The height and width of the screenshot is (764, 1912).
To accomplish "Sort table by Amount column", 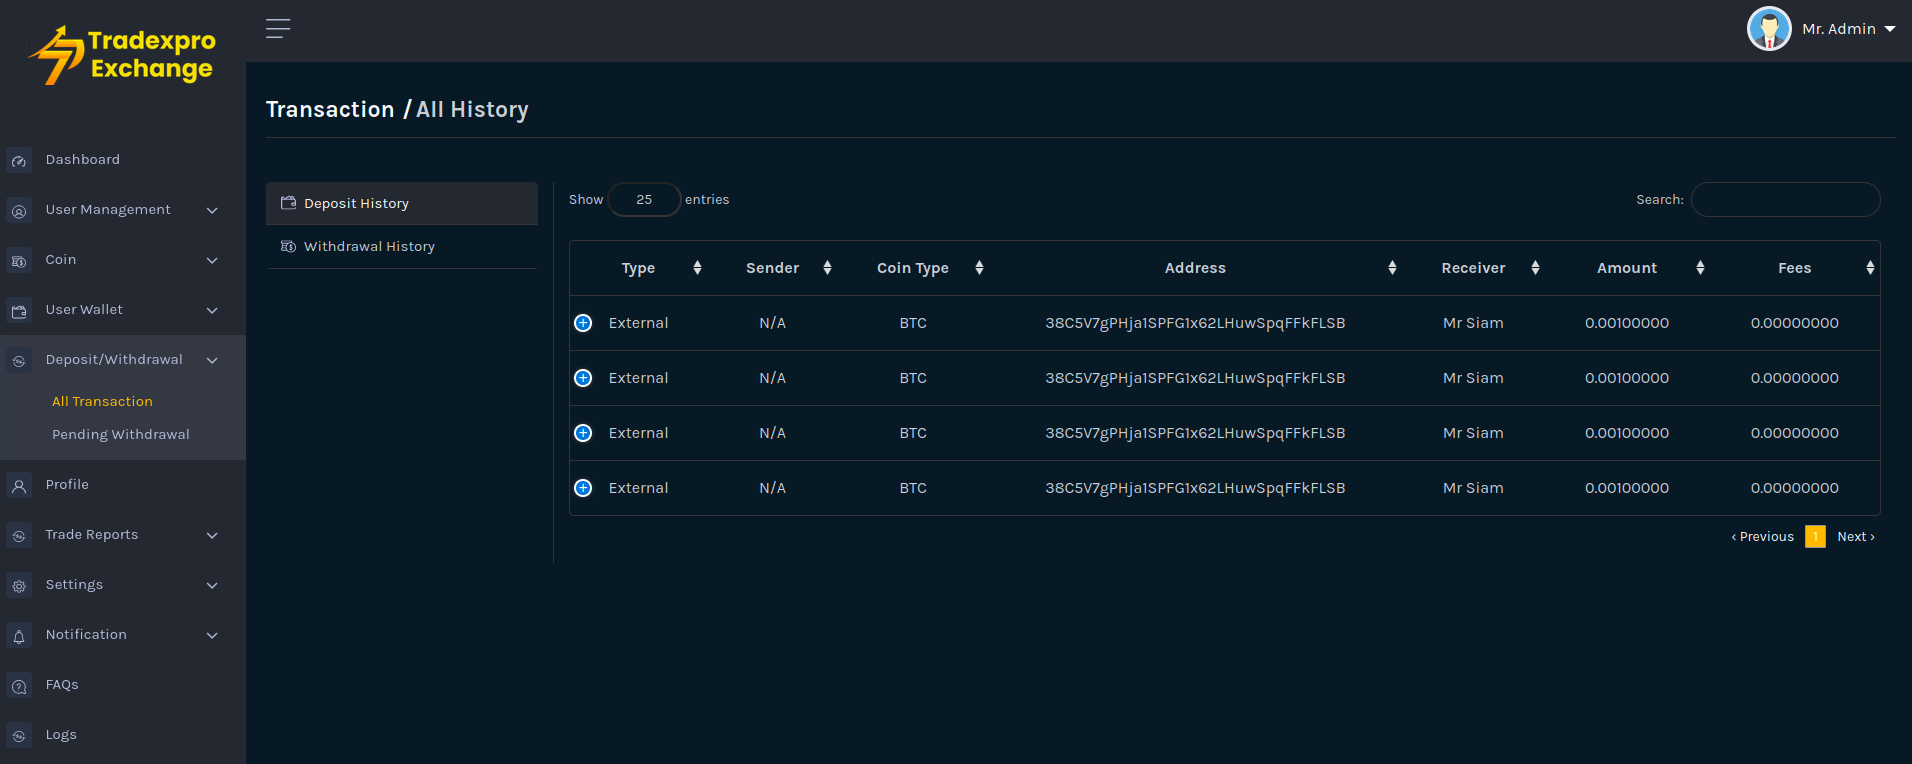I will [1627, 268].
